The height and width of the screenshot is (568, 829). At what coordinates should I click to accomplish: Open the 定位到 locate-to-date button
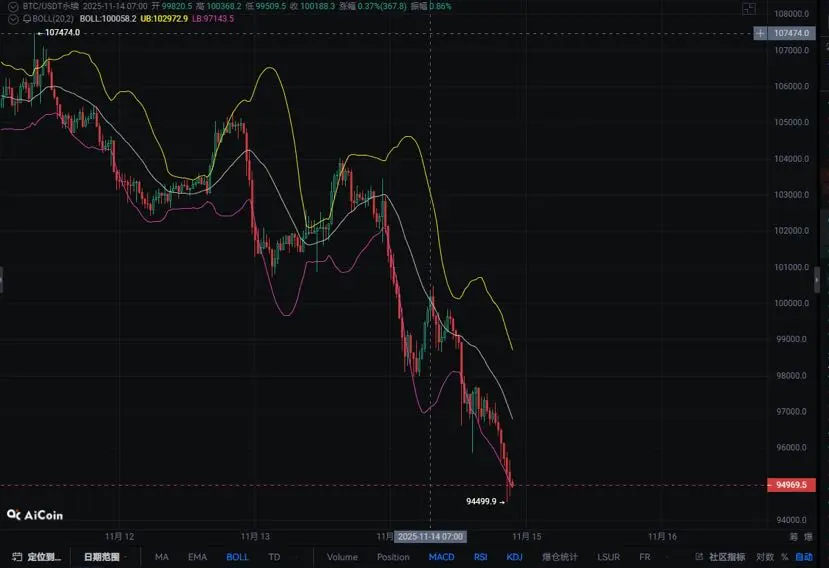point(37,557)
